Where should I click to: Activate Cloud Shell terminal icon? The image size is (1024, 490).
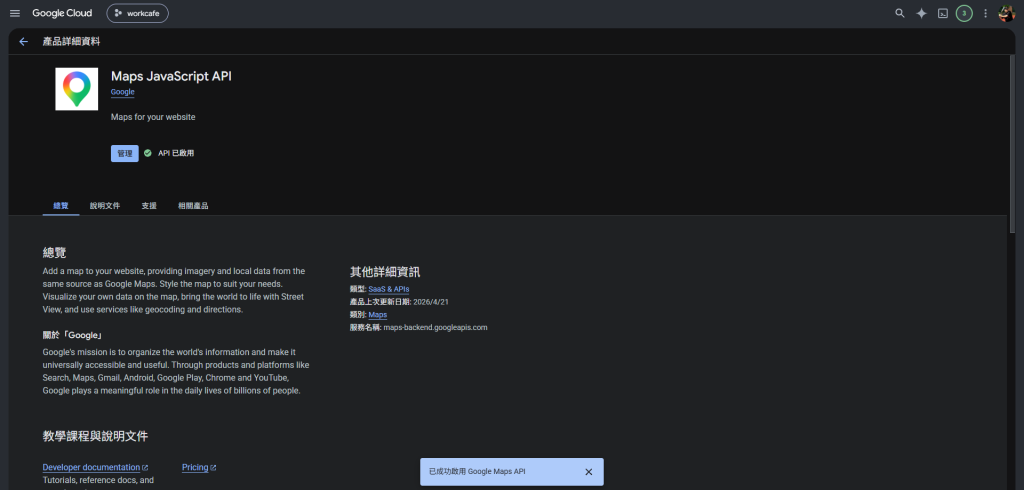(943, 13)
